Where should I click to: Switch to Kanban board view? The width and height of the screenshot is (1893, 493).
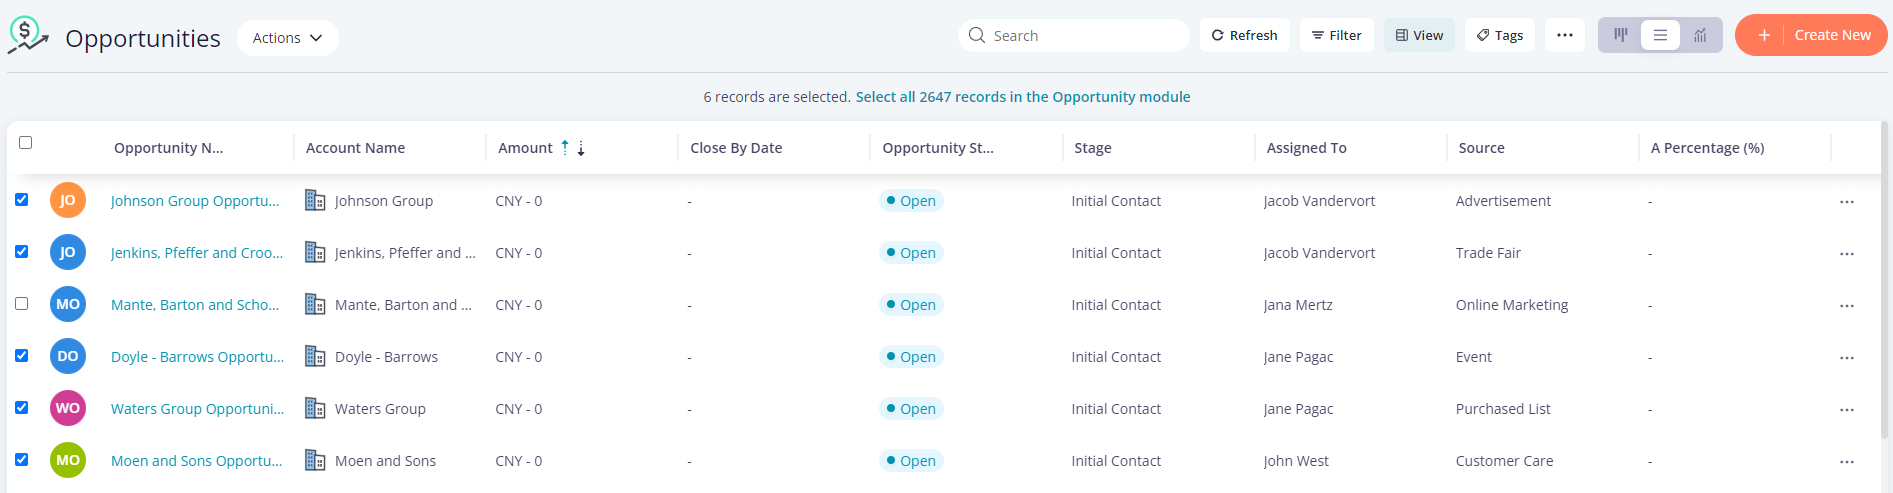(x=1621, y=35)
